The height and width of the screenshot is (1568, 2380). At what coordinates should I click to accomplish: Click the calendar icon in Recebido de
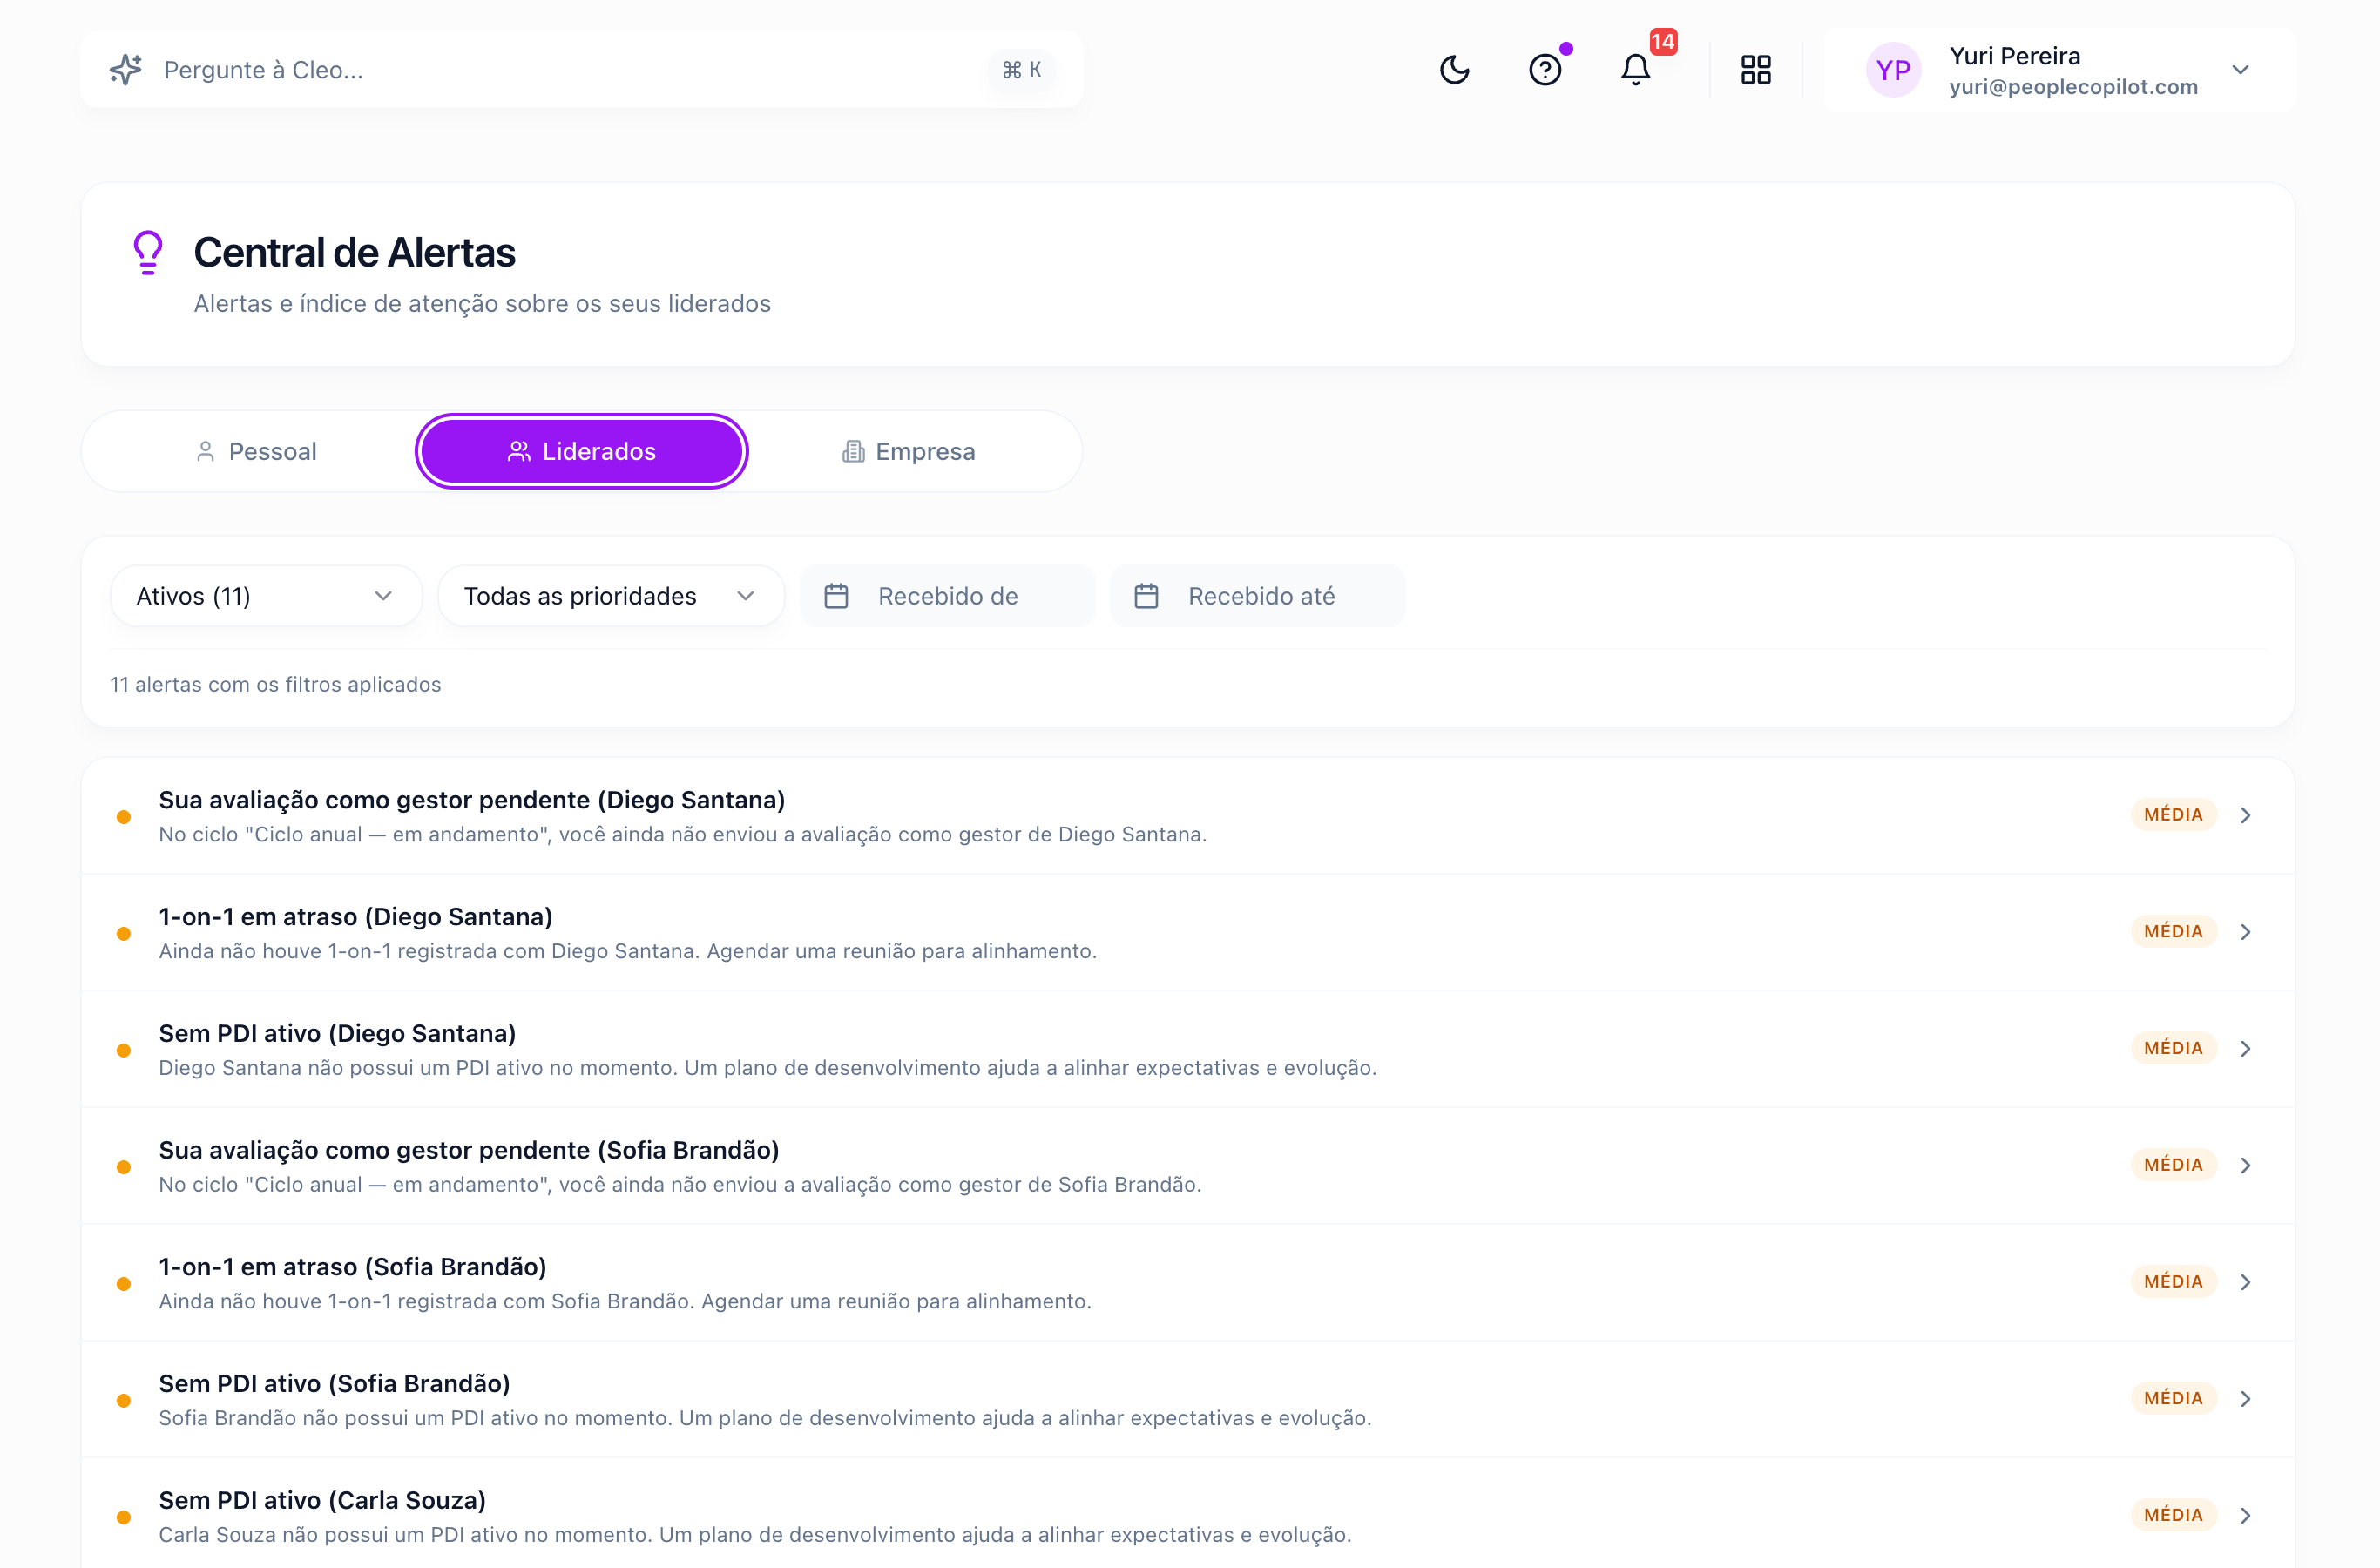[836, 596]
